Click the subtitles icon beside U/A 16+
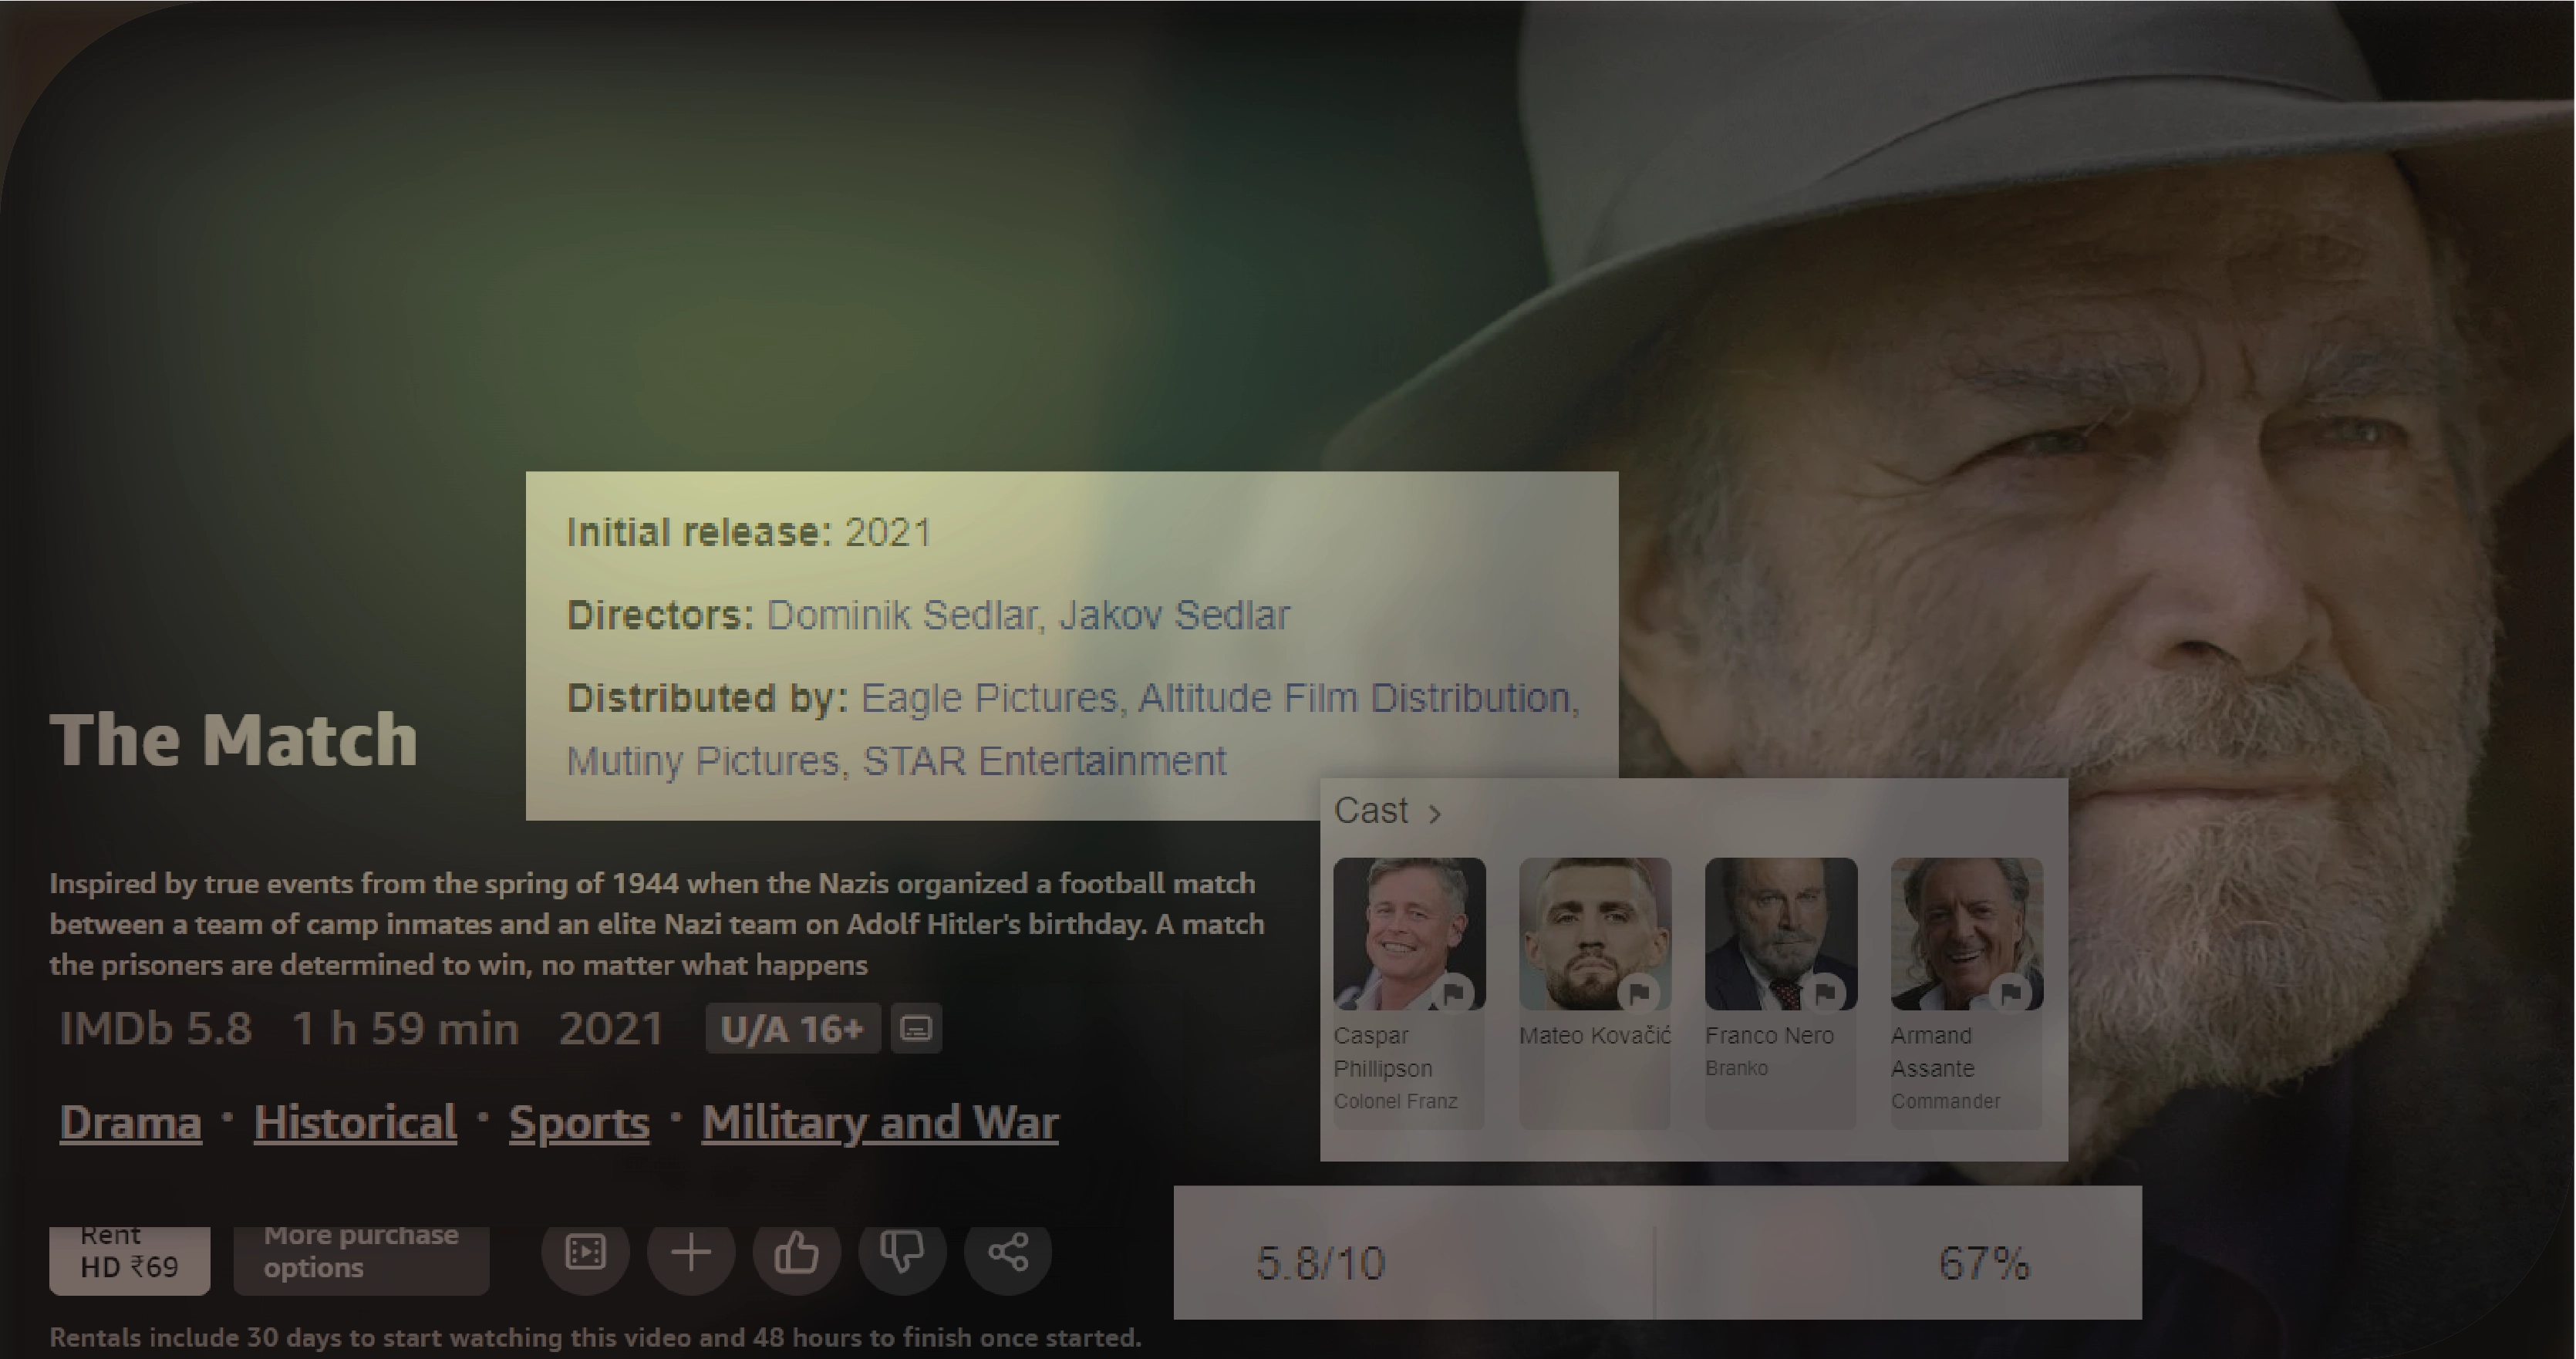Viewport: 2576px width, 1359px height. point(916,1028)
